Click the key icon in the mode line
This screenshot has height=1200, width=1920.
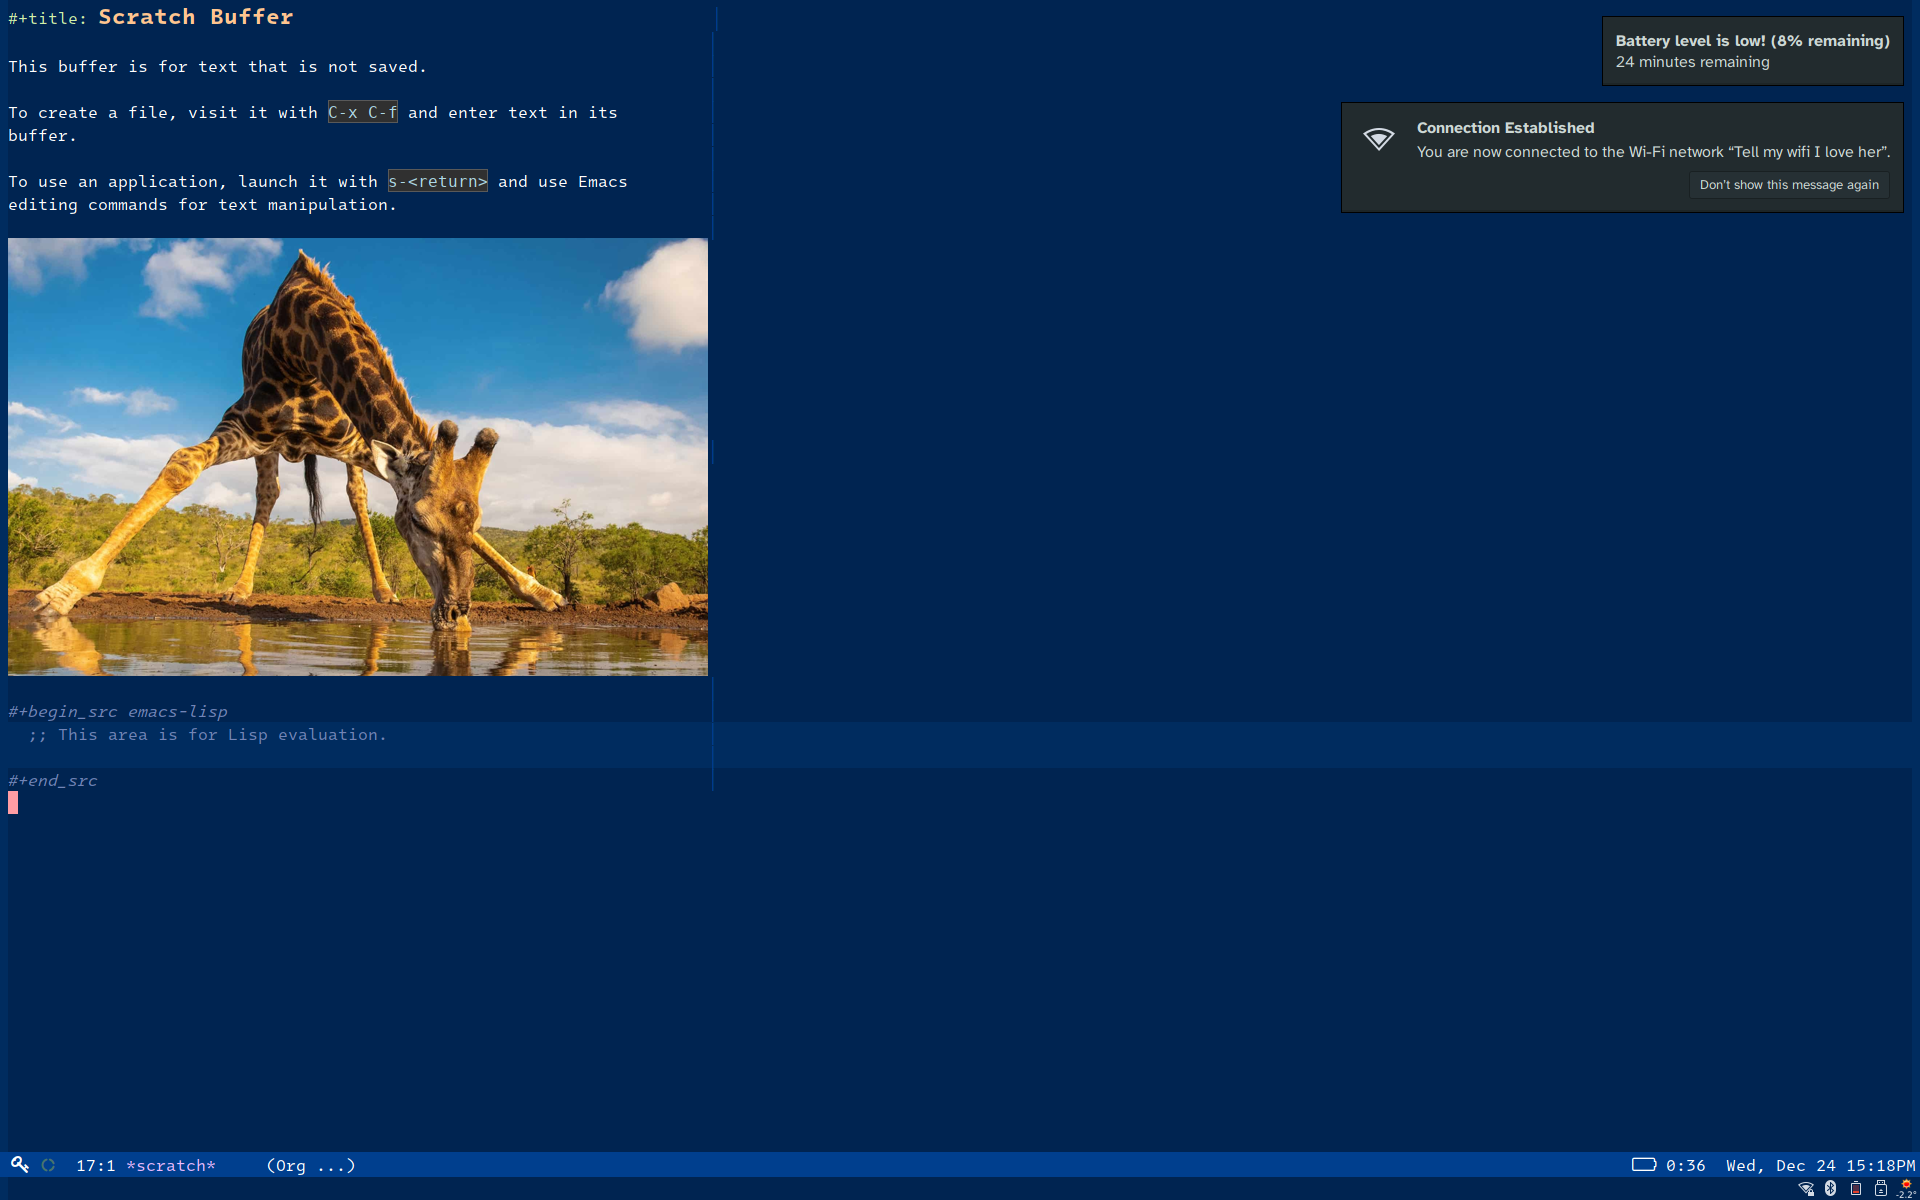(x=20, y=1164)
